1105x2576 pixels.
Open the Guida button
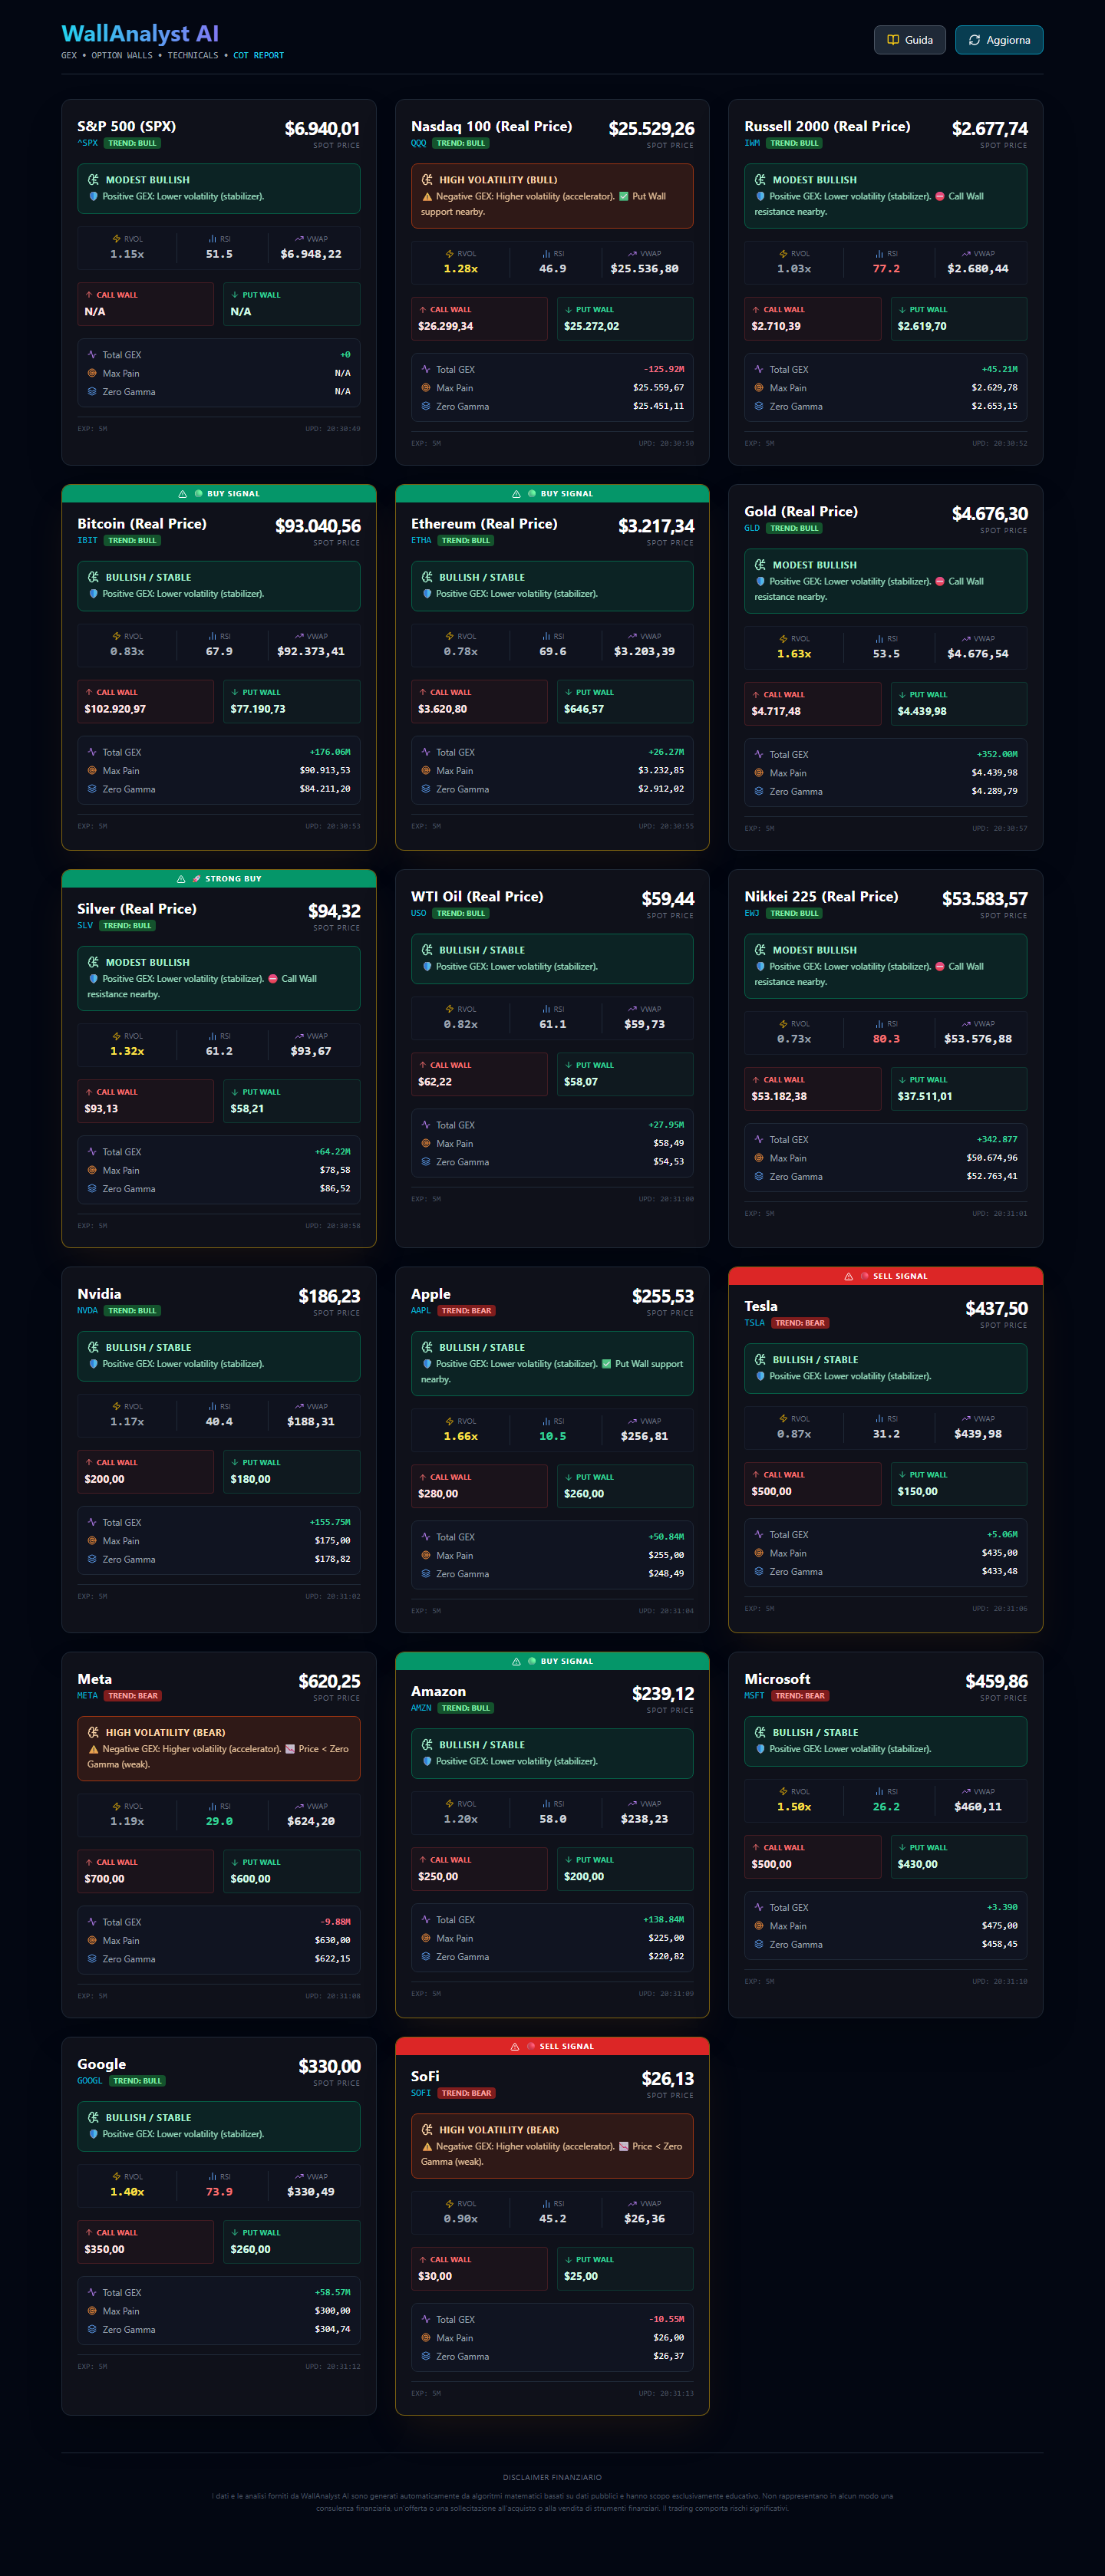(909, 40)
